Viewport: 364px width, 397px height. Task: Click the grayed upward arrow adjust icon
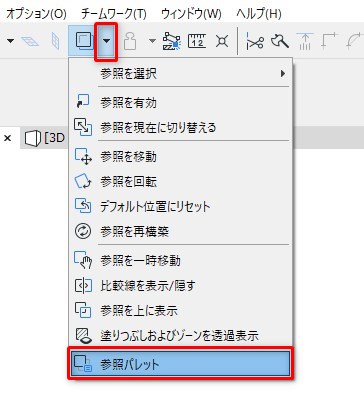(x=305, y=42)
